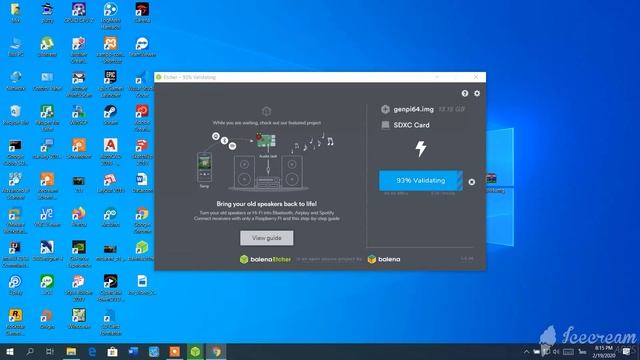640x360 pixels.
Task: Click the View guide button
Action: (267, 238)
